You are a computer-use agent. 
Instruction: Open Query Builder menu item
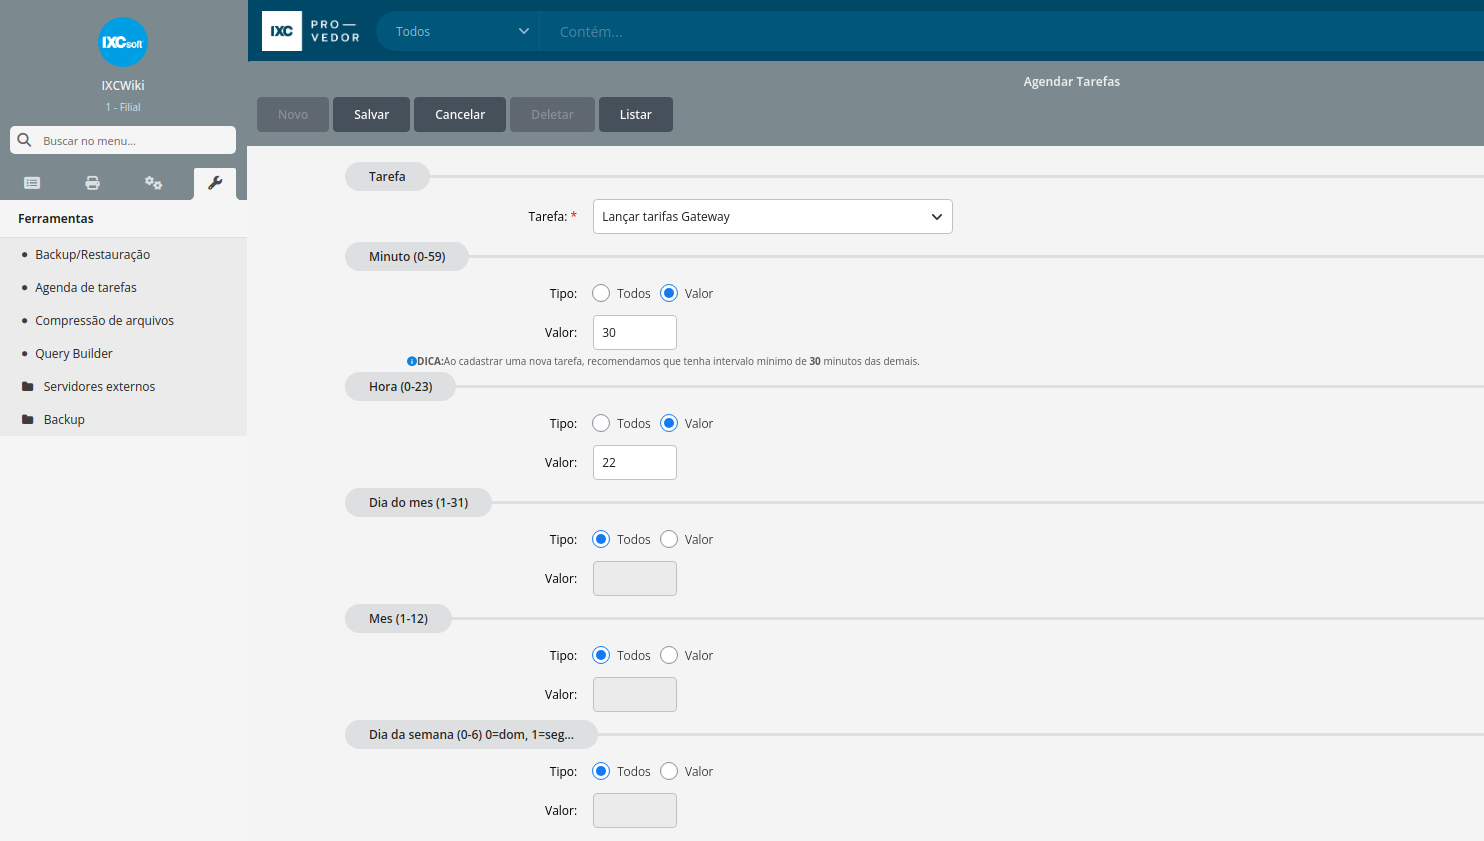click(x=74, y=353)
